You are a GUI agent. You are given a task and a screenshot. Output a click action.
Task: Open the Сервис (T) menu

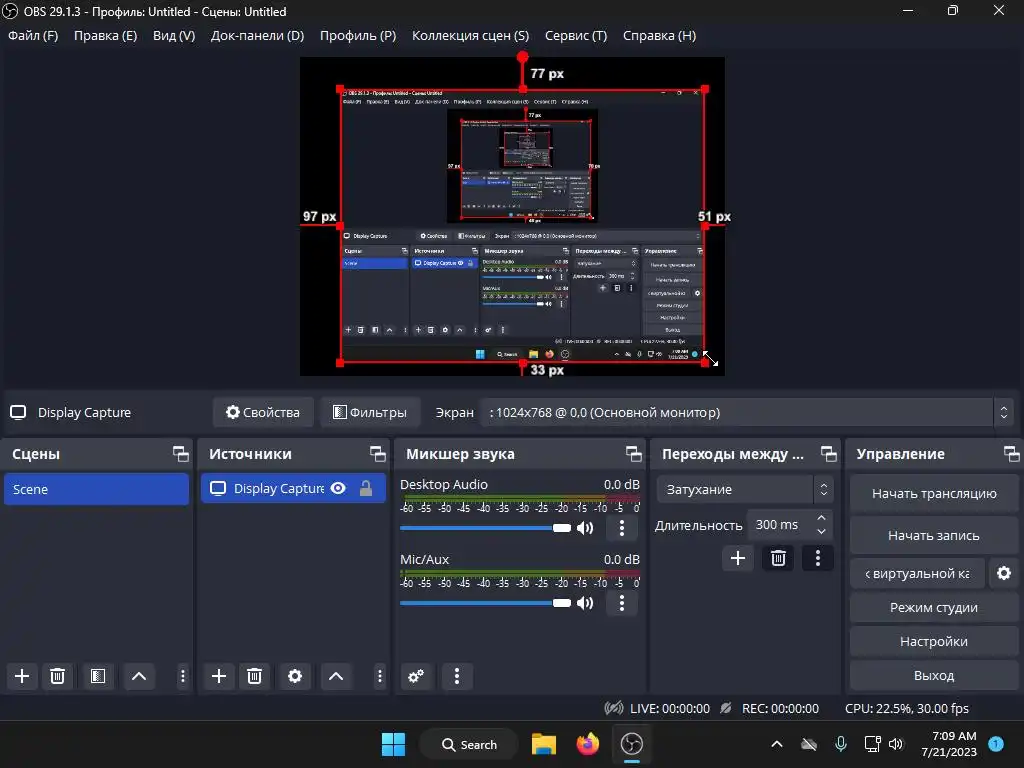(576, 35)
